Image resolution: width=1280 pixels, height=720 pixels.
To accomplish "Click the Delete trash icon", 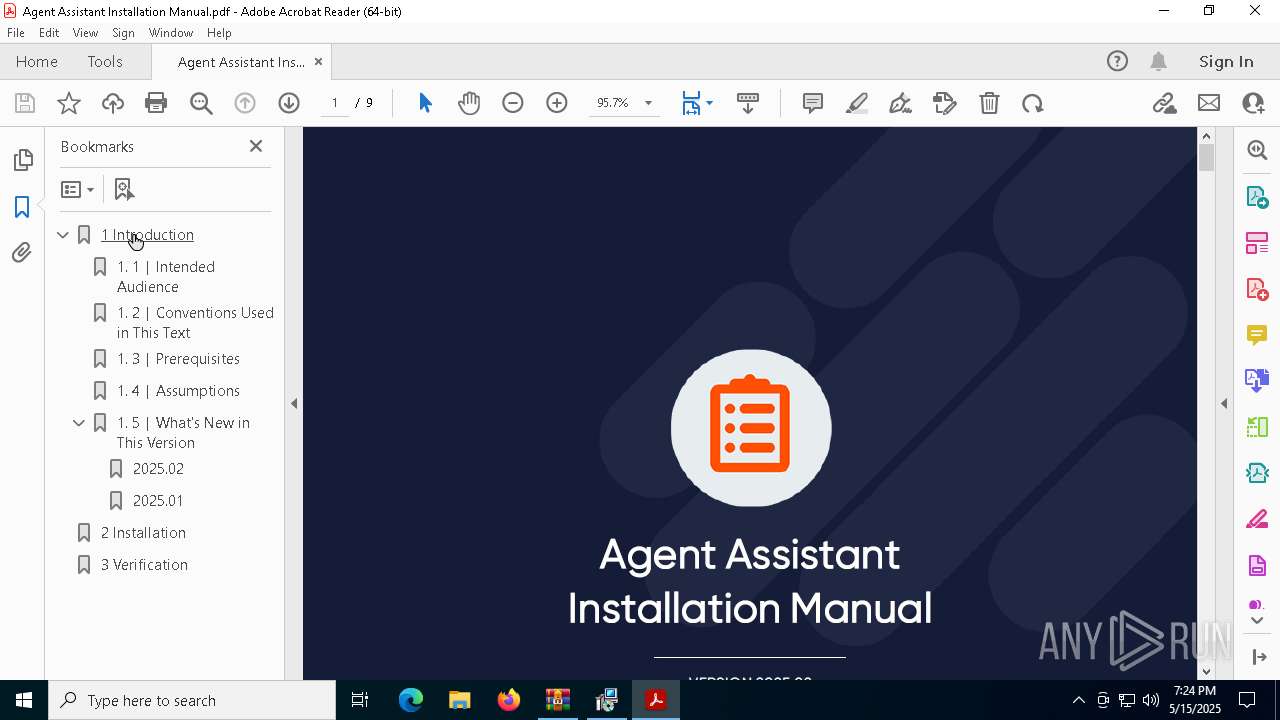I will point(989,103).
